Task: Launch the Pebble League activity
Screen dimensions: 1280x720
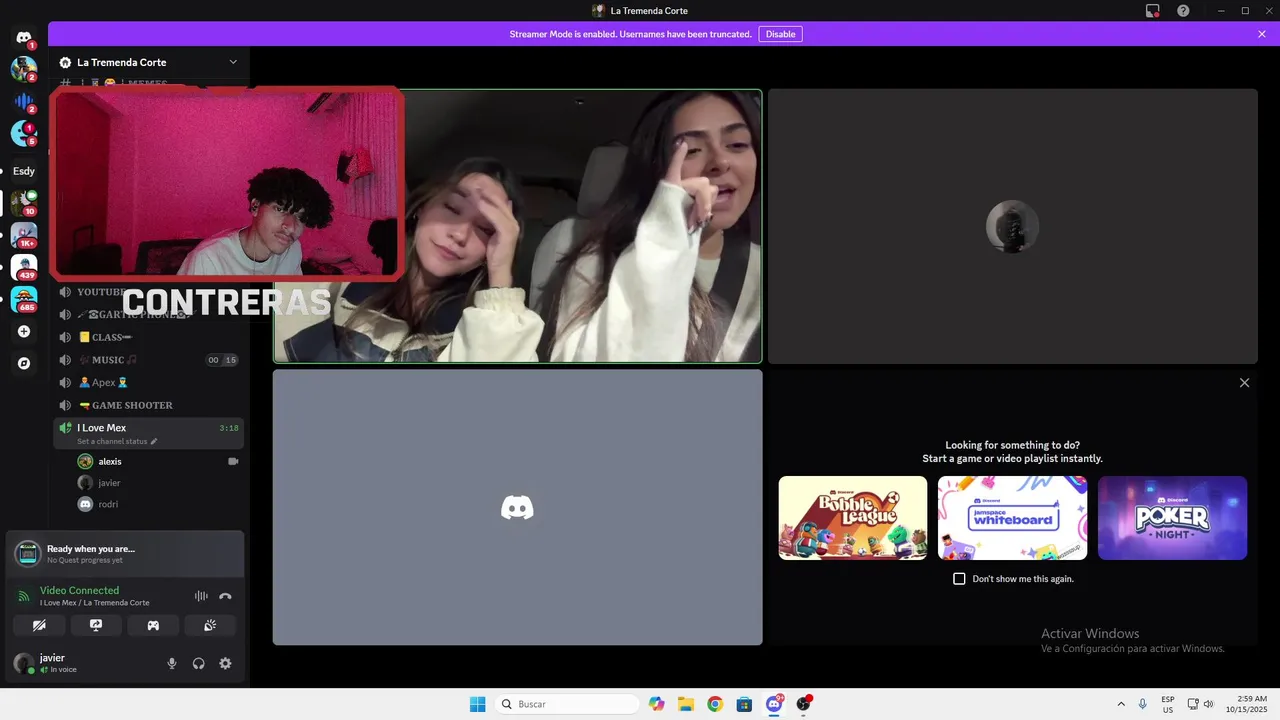Action: pos(853,518)
